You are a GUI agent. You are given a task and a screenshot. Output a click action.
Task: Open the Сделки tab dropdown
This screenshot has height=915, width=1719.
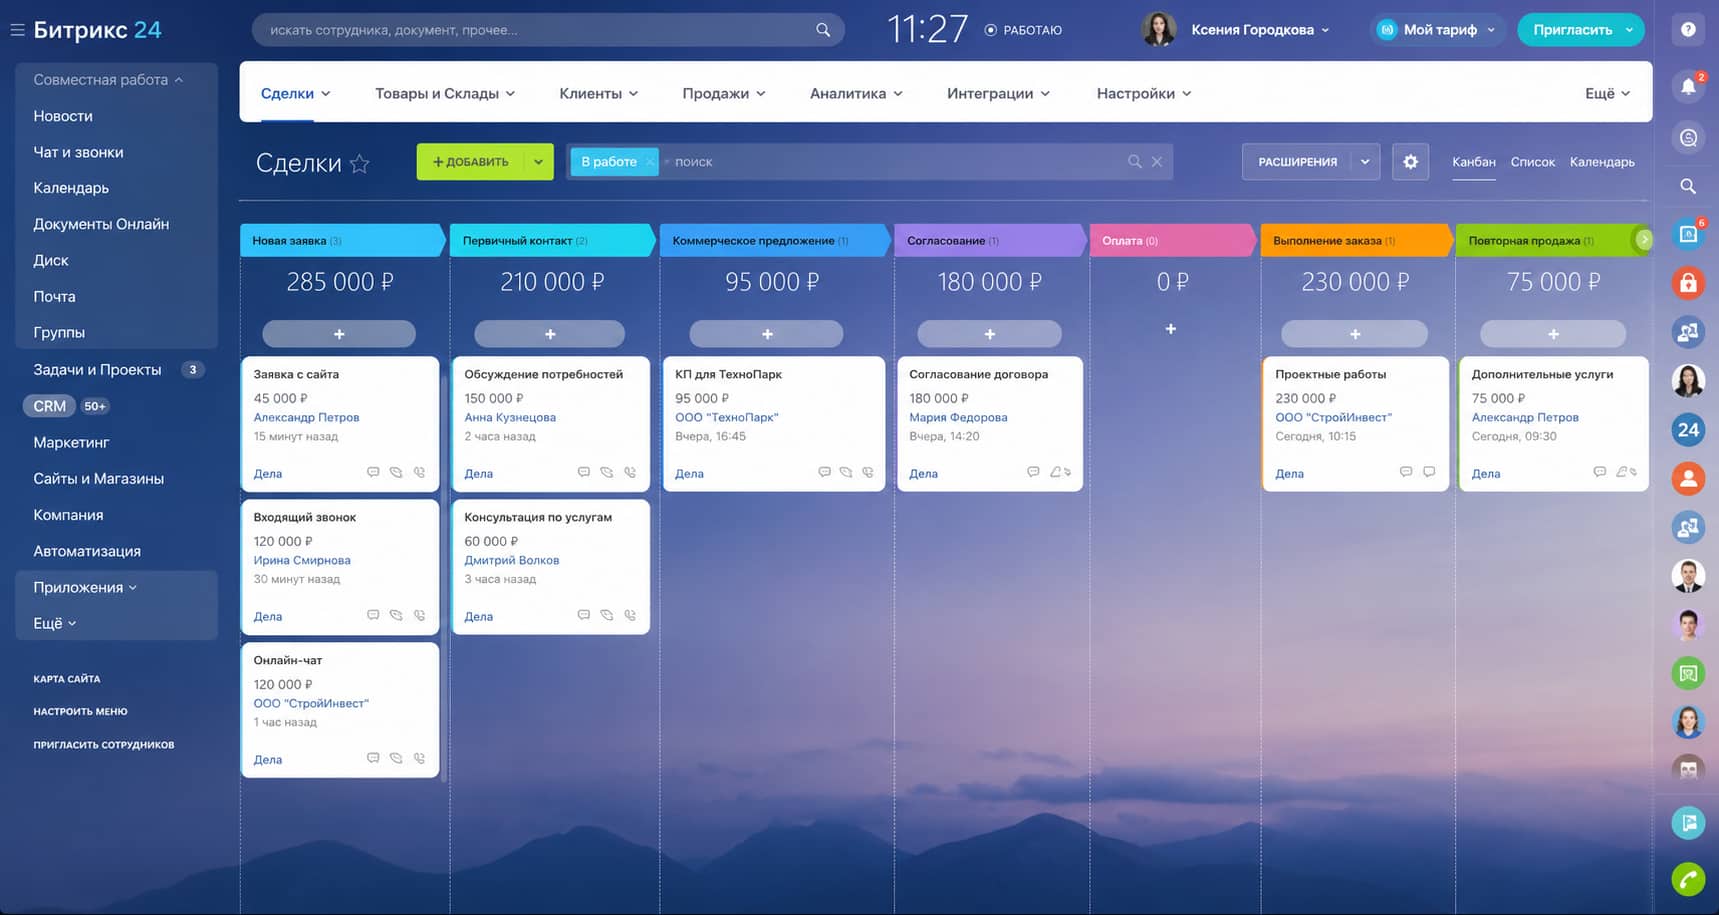pyautogui.click(x=326, y=94)
